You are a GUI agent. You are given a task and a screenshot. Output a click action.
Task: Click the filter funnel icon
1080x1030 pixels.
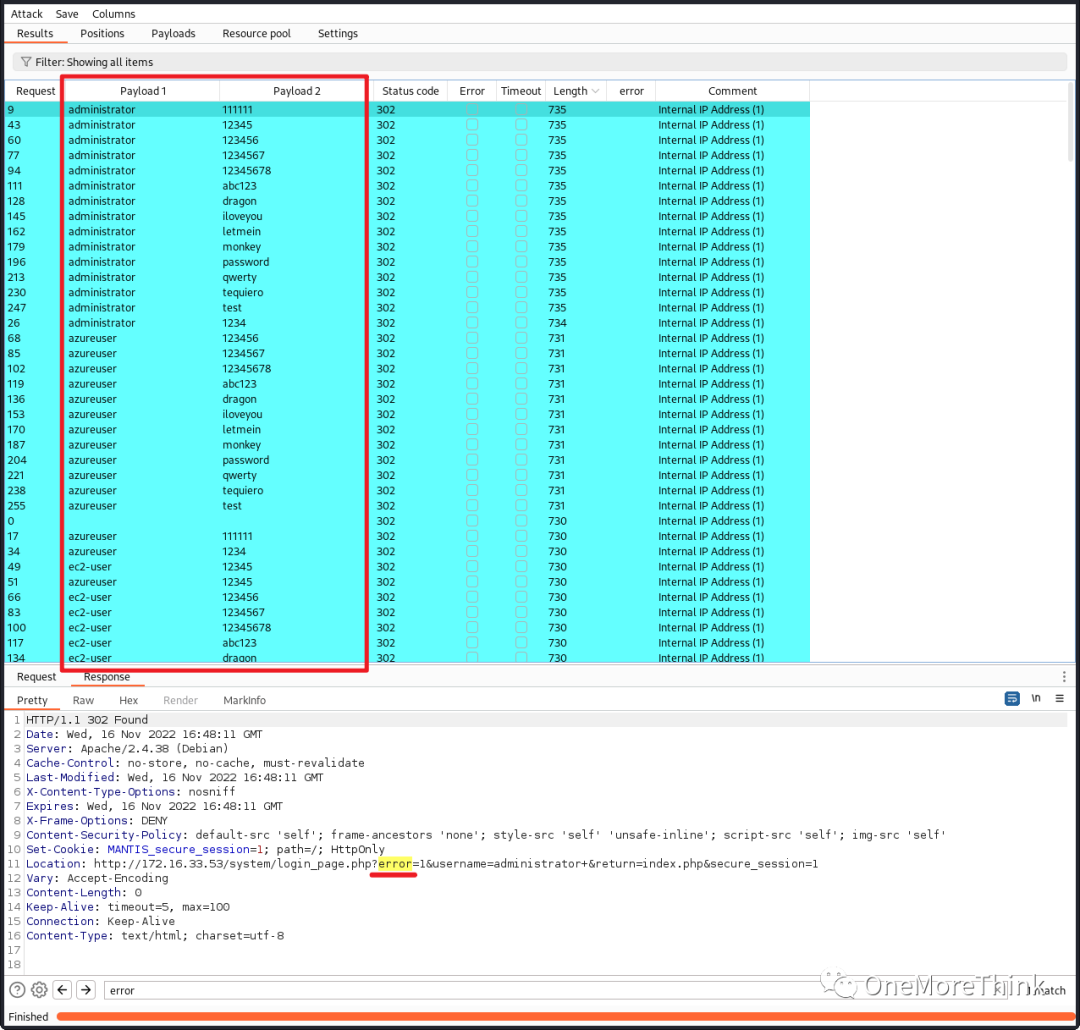tap(25, 62)
